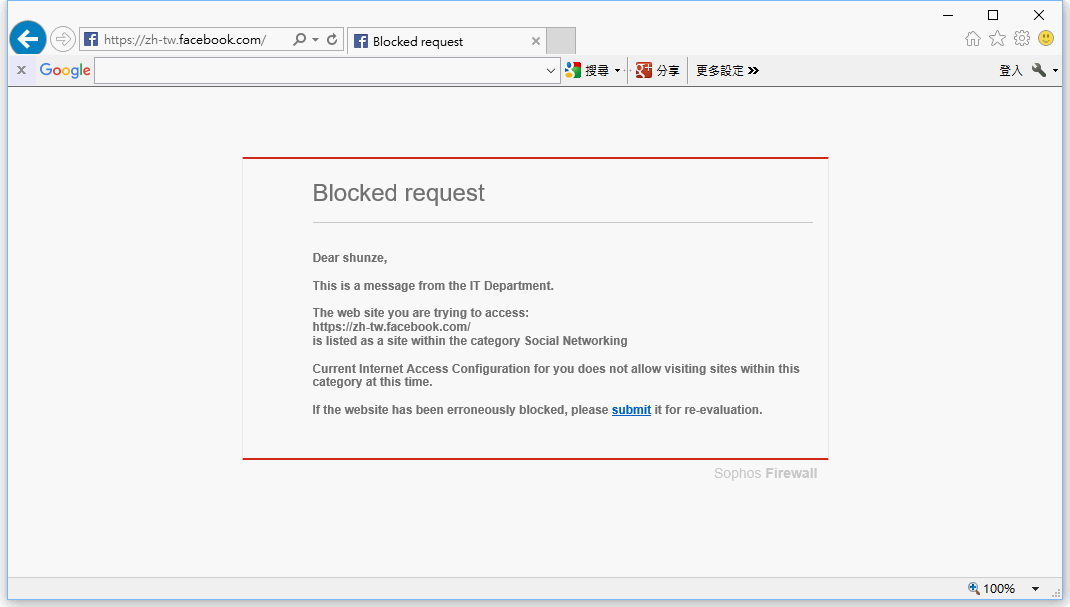Image resolution: width=1070 pixels, height=607 pixels.
Task: Refresh the page with reload icon
Action: [332, 40]
